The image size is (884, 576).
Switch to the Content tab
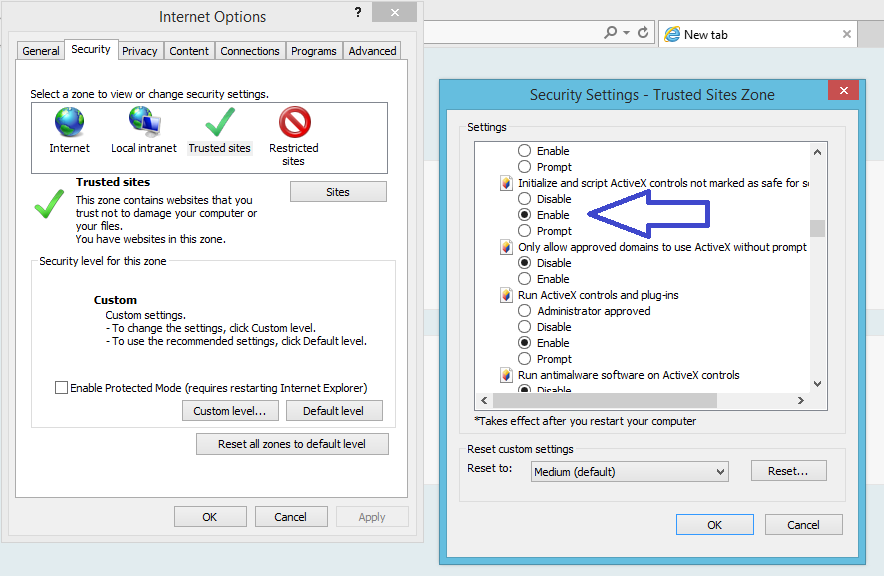click(x=189, y=51)
